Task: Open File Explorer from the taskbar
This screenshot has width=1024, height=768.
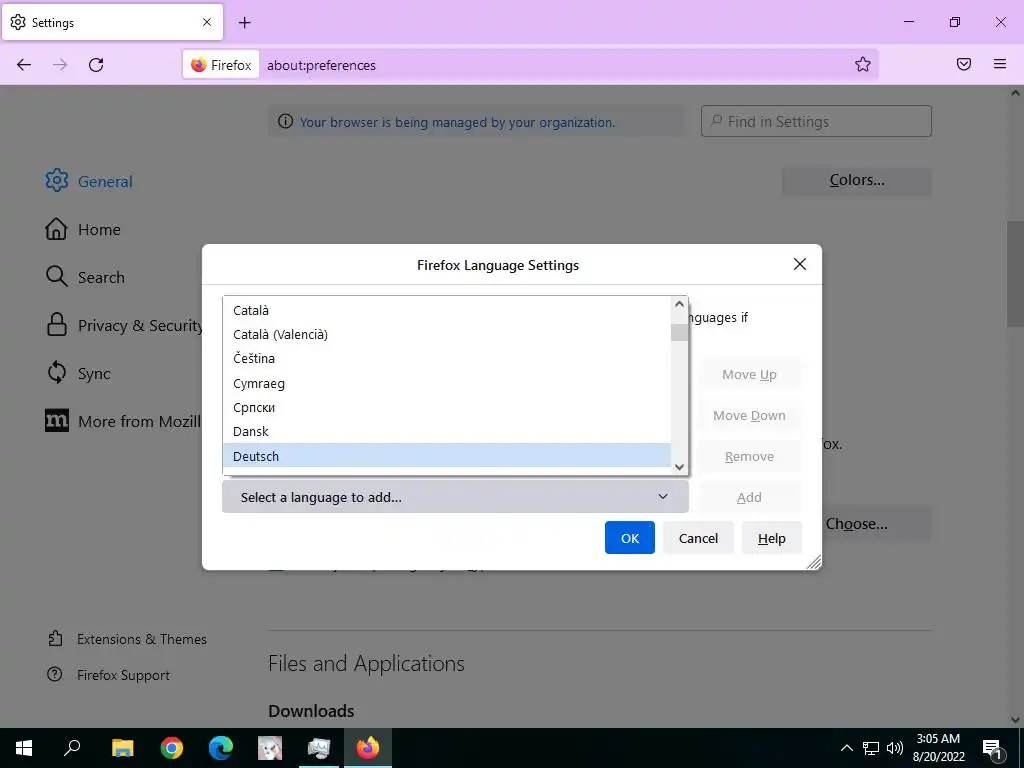Action: click(122, 748)
